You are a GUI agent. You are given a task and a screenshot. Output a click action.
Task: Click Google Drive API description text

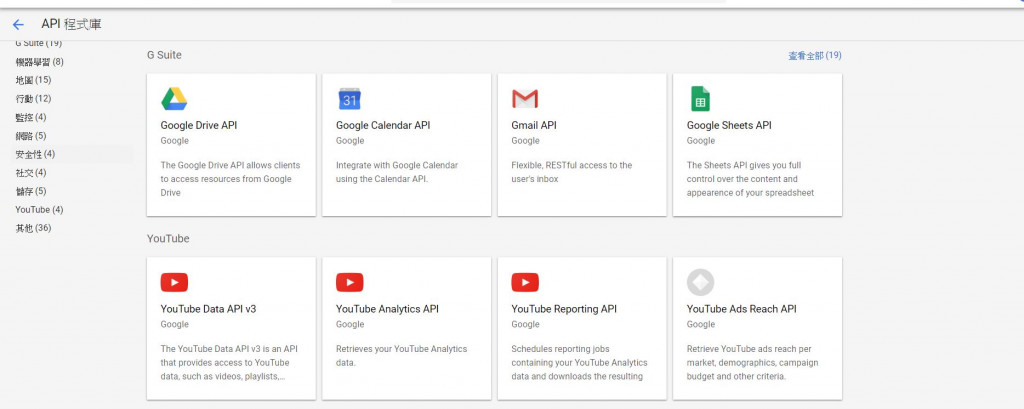(x=231, y=179)
